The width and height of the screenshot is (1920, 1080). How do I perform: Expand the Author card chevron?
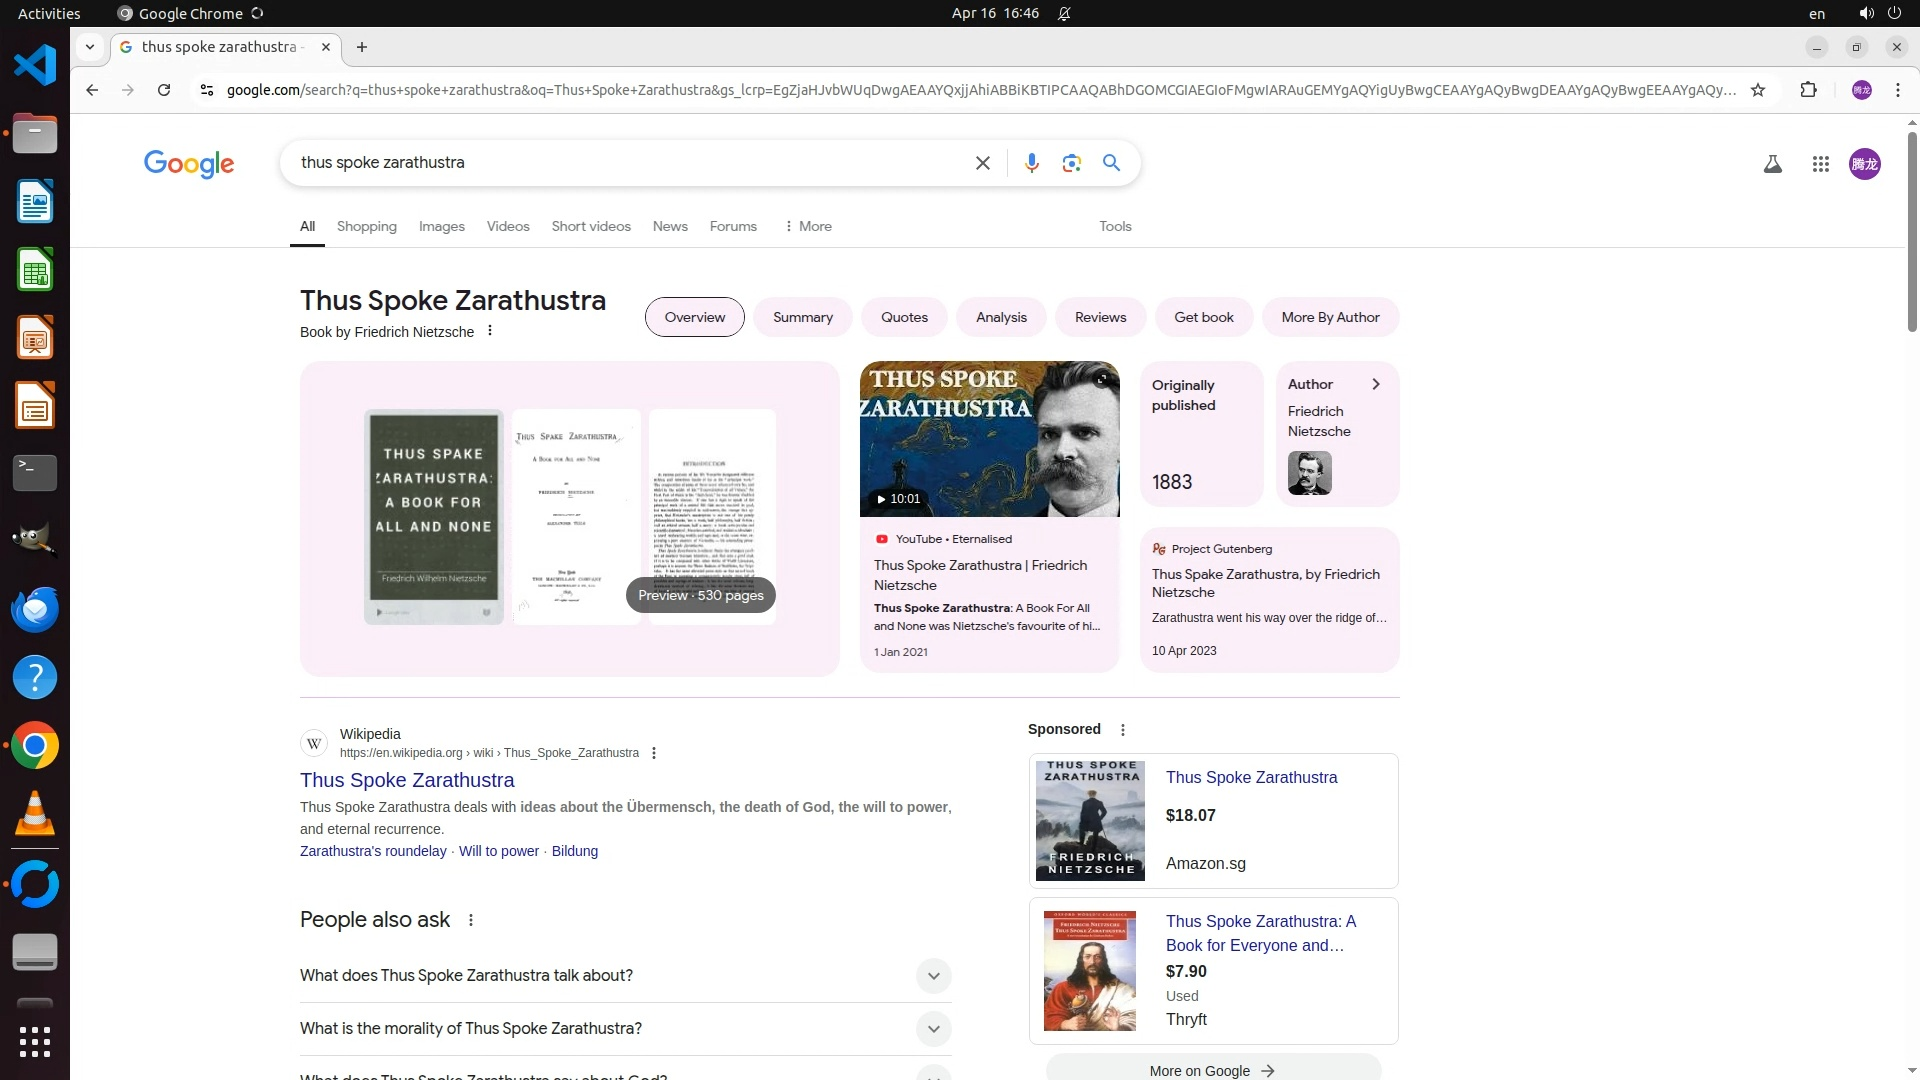(x=1376, y=384)
